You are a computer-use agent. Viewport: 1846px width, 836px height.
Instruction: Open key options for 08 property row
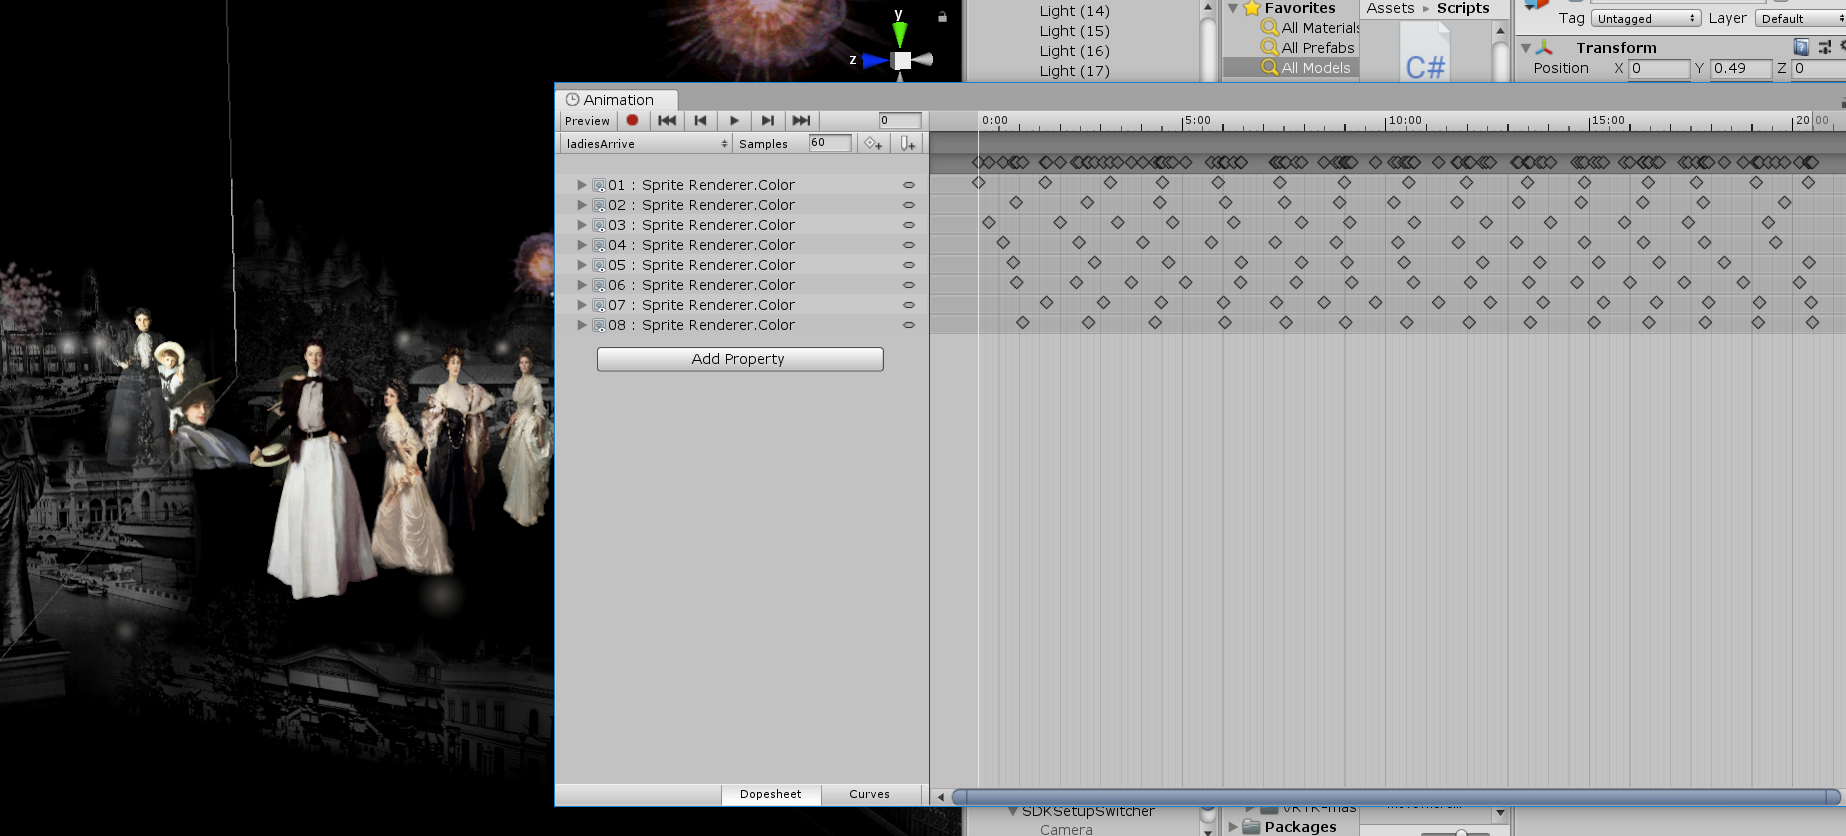coord(909,325)
